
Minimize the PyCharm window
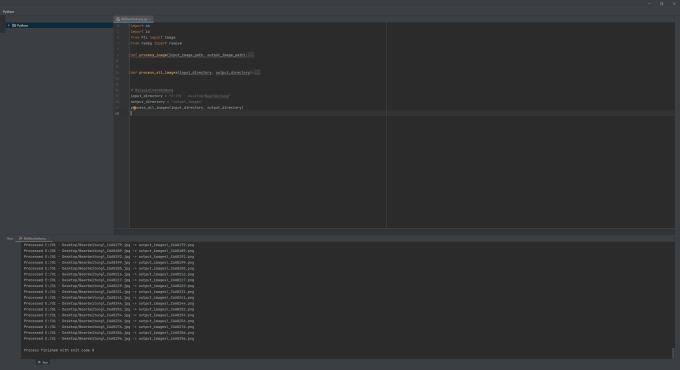pos(649,3)
